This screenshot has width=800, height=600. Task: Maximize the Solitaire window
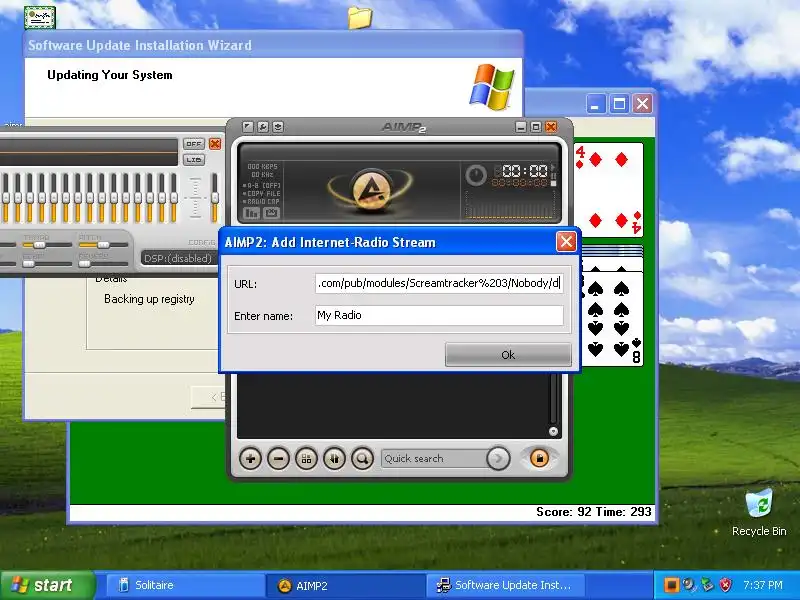click(x=619, y=104)
